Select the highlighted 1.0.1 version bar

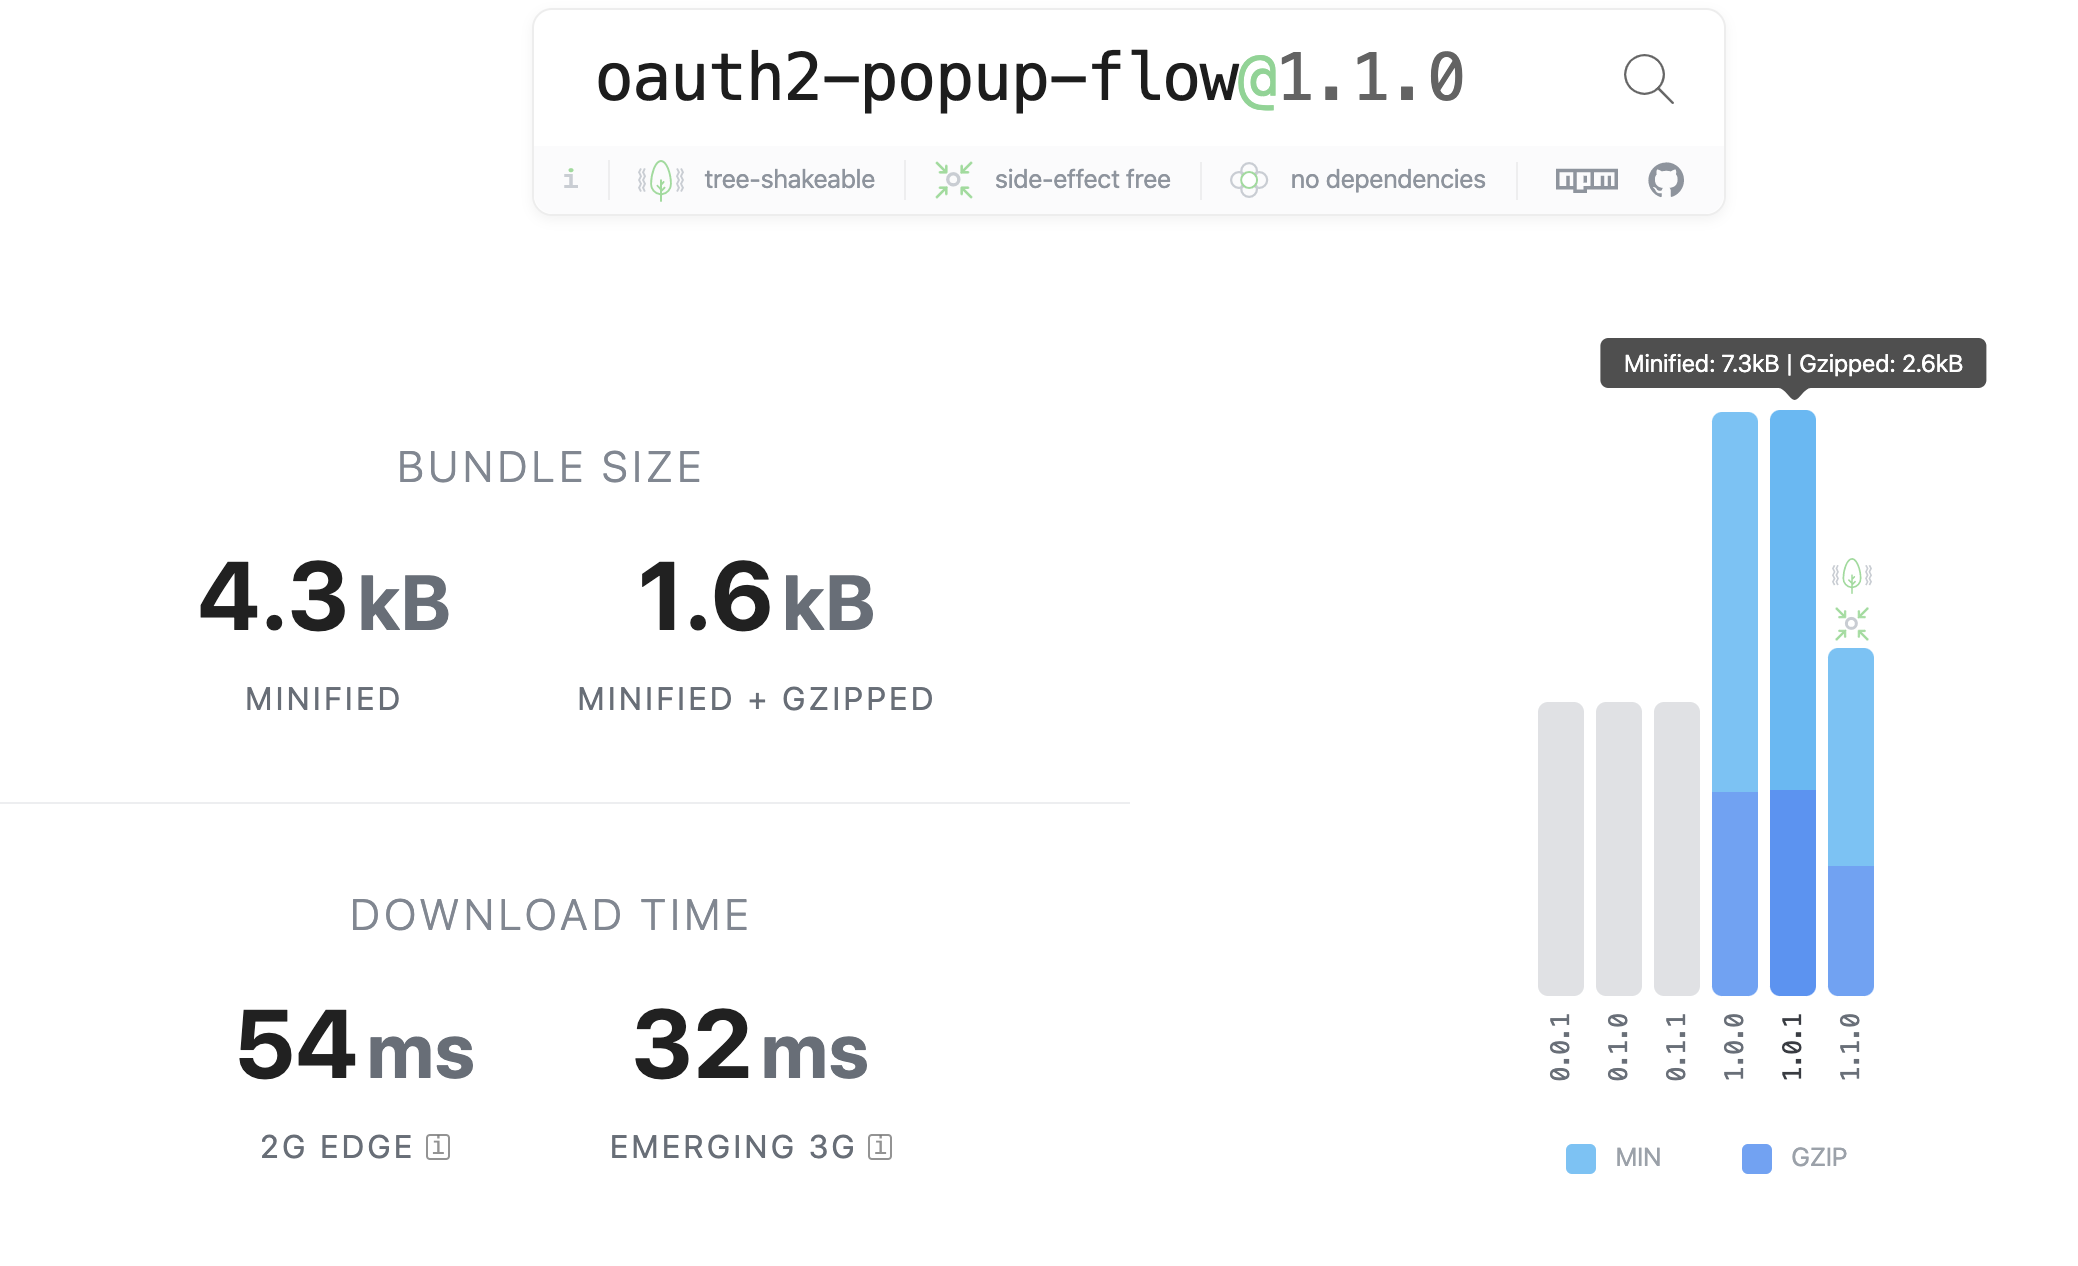click(1792, 702)
